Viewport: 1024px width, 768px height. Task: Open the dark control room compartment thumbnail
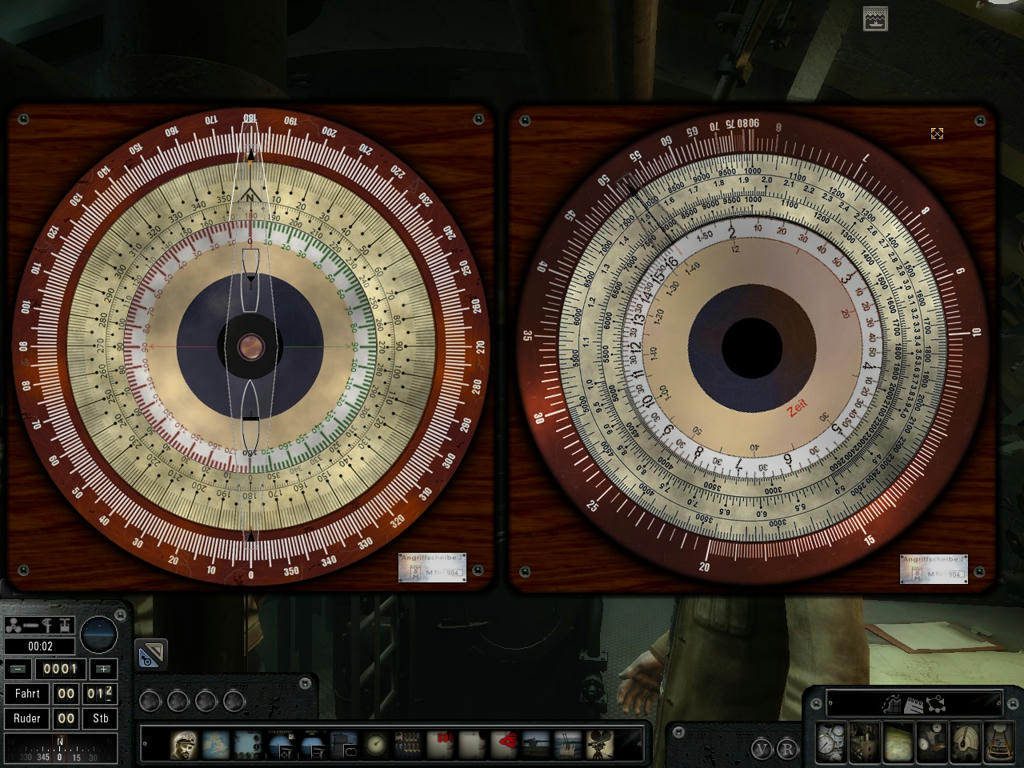pyautogui.click(x=865, y=741)
